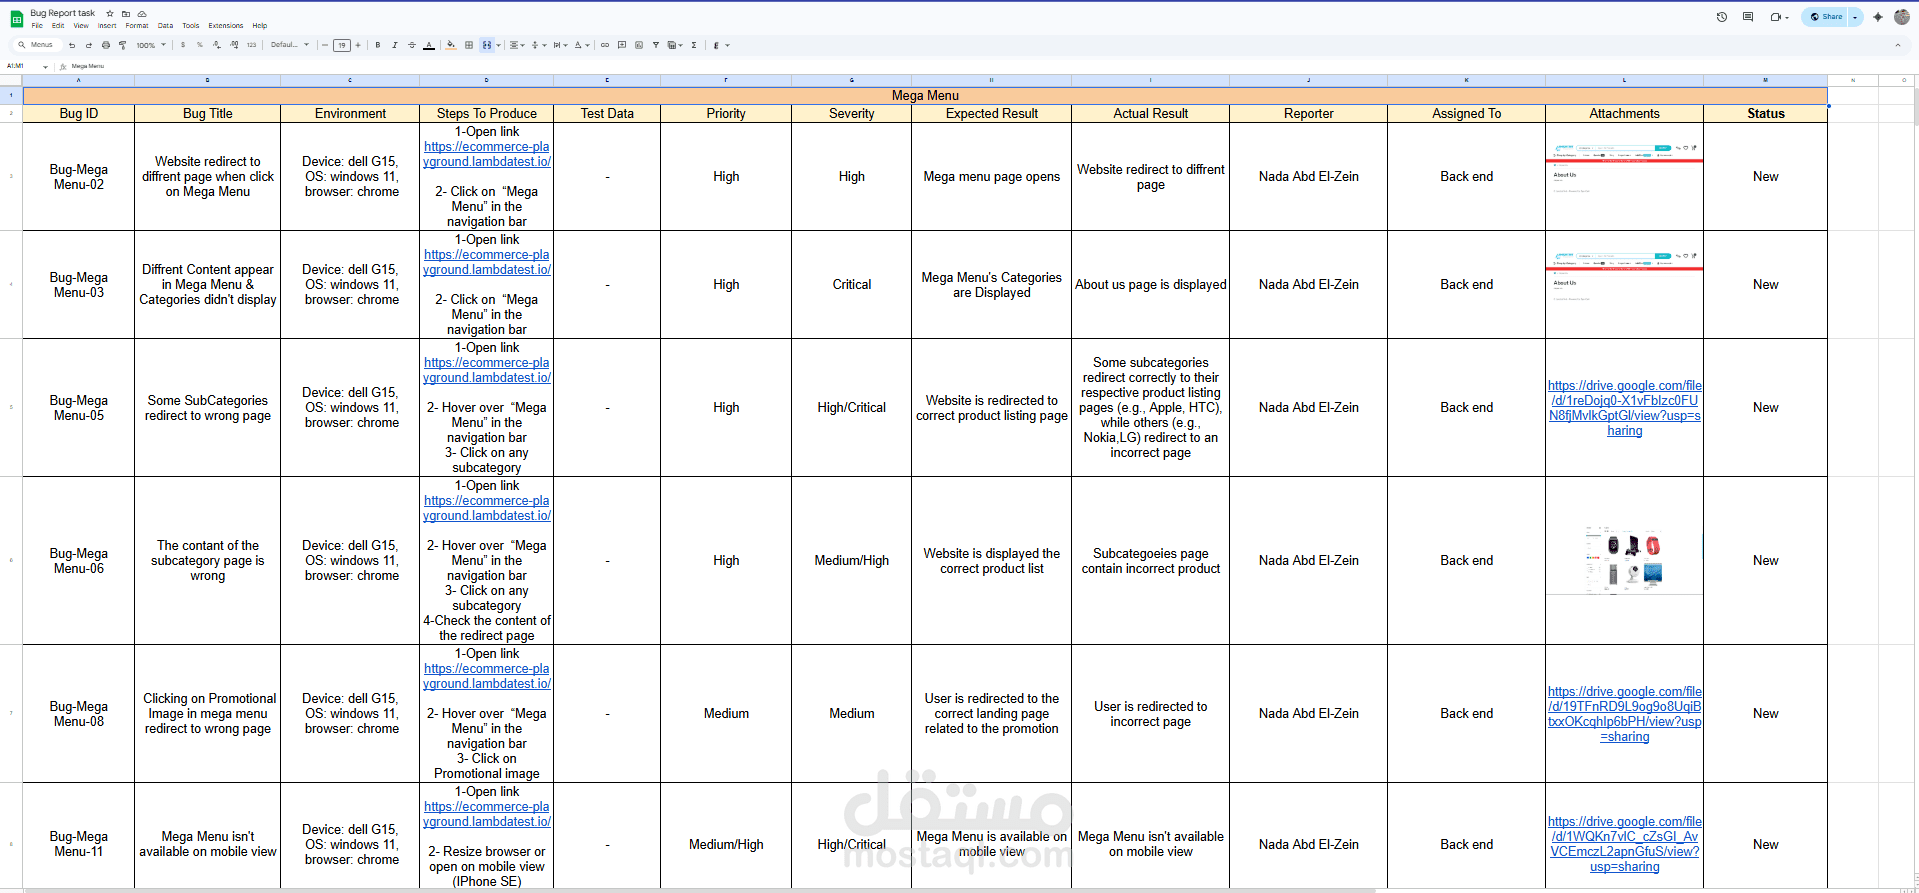Print the spreadsheet via printer icon

pos(106,45)
